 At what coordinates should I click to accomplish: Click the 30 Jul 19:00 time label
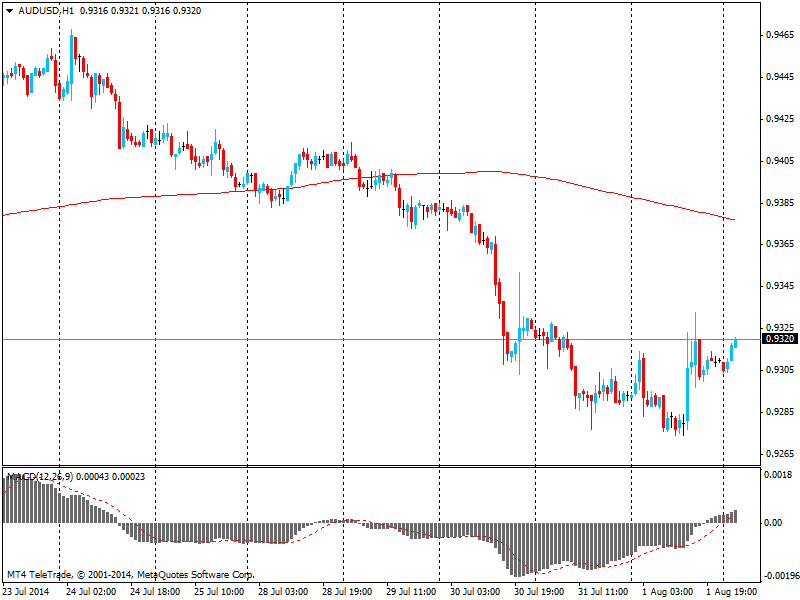point(539,592)
